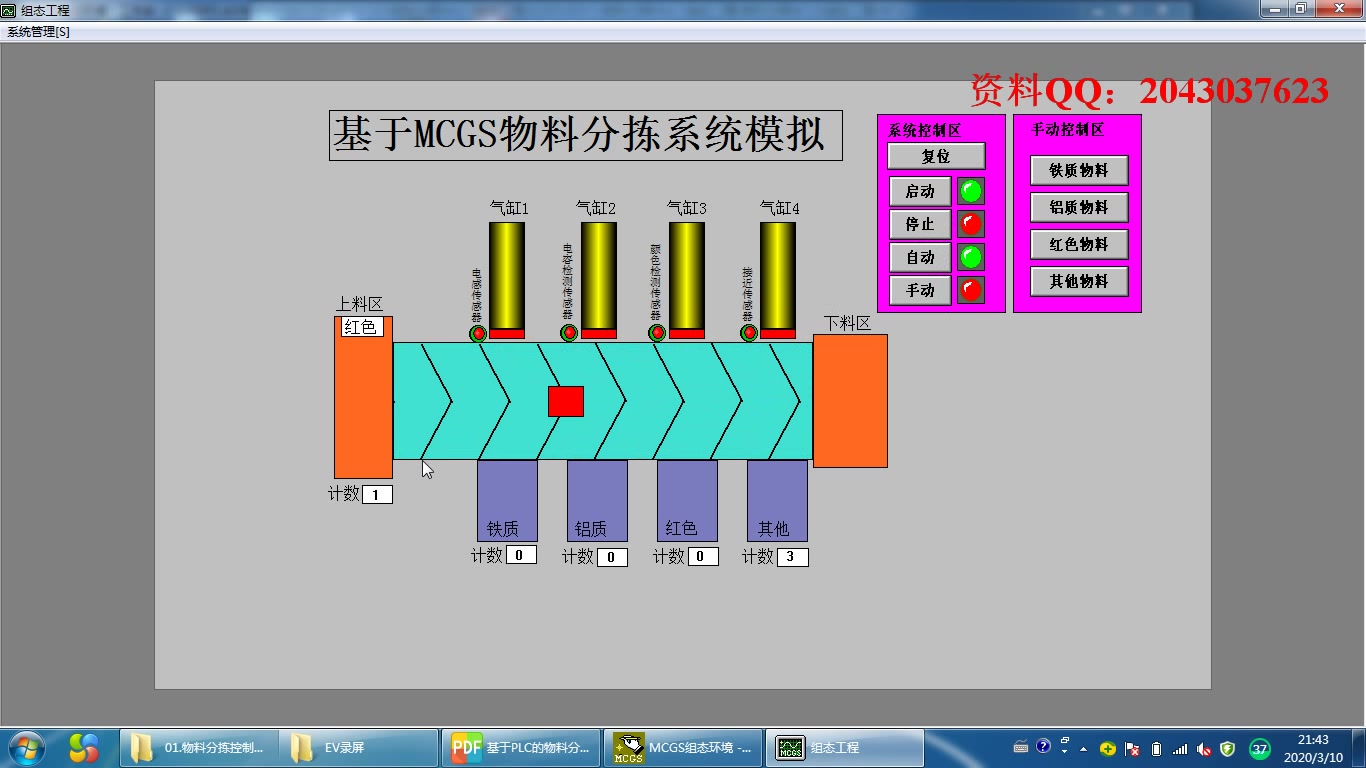Click the 气缸4 label
Viewport: 1366px width, 768px height.
pyautogui.click(x=780, y=208)
